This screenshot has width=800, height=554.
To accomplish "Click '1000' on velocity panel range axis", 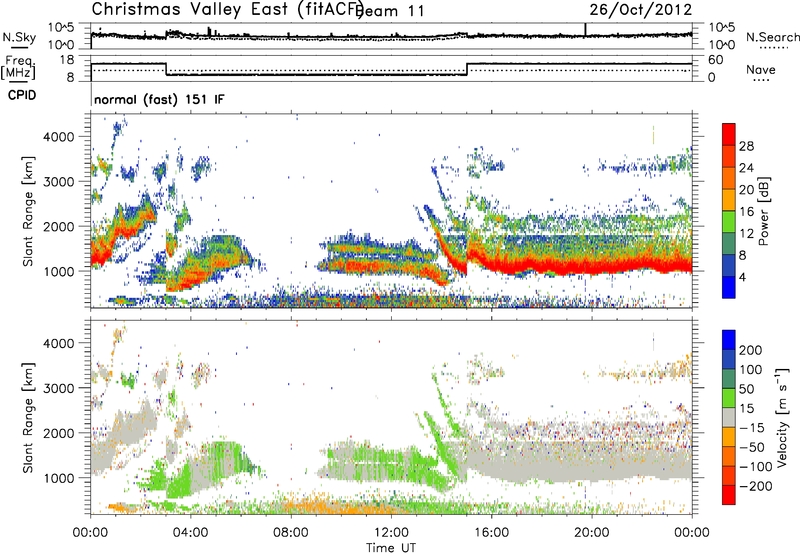I will 58,478.
